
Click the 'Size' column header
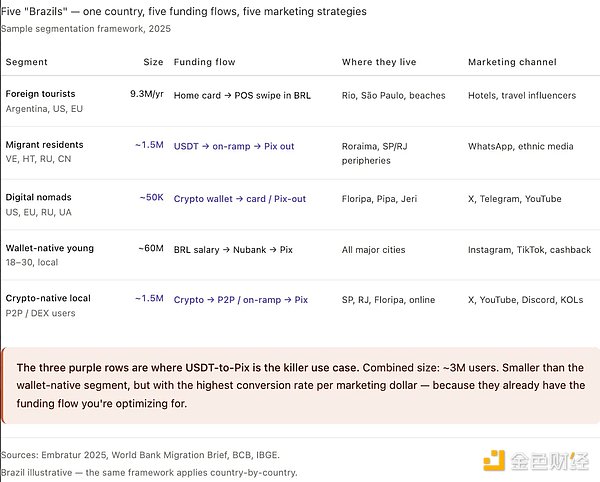(x=153, y=62)
